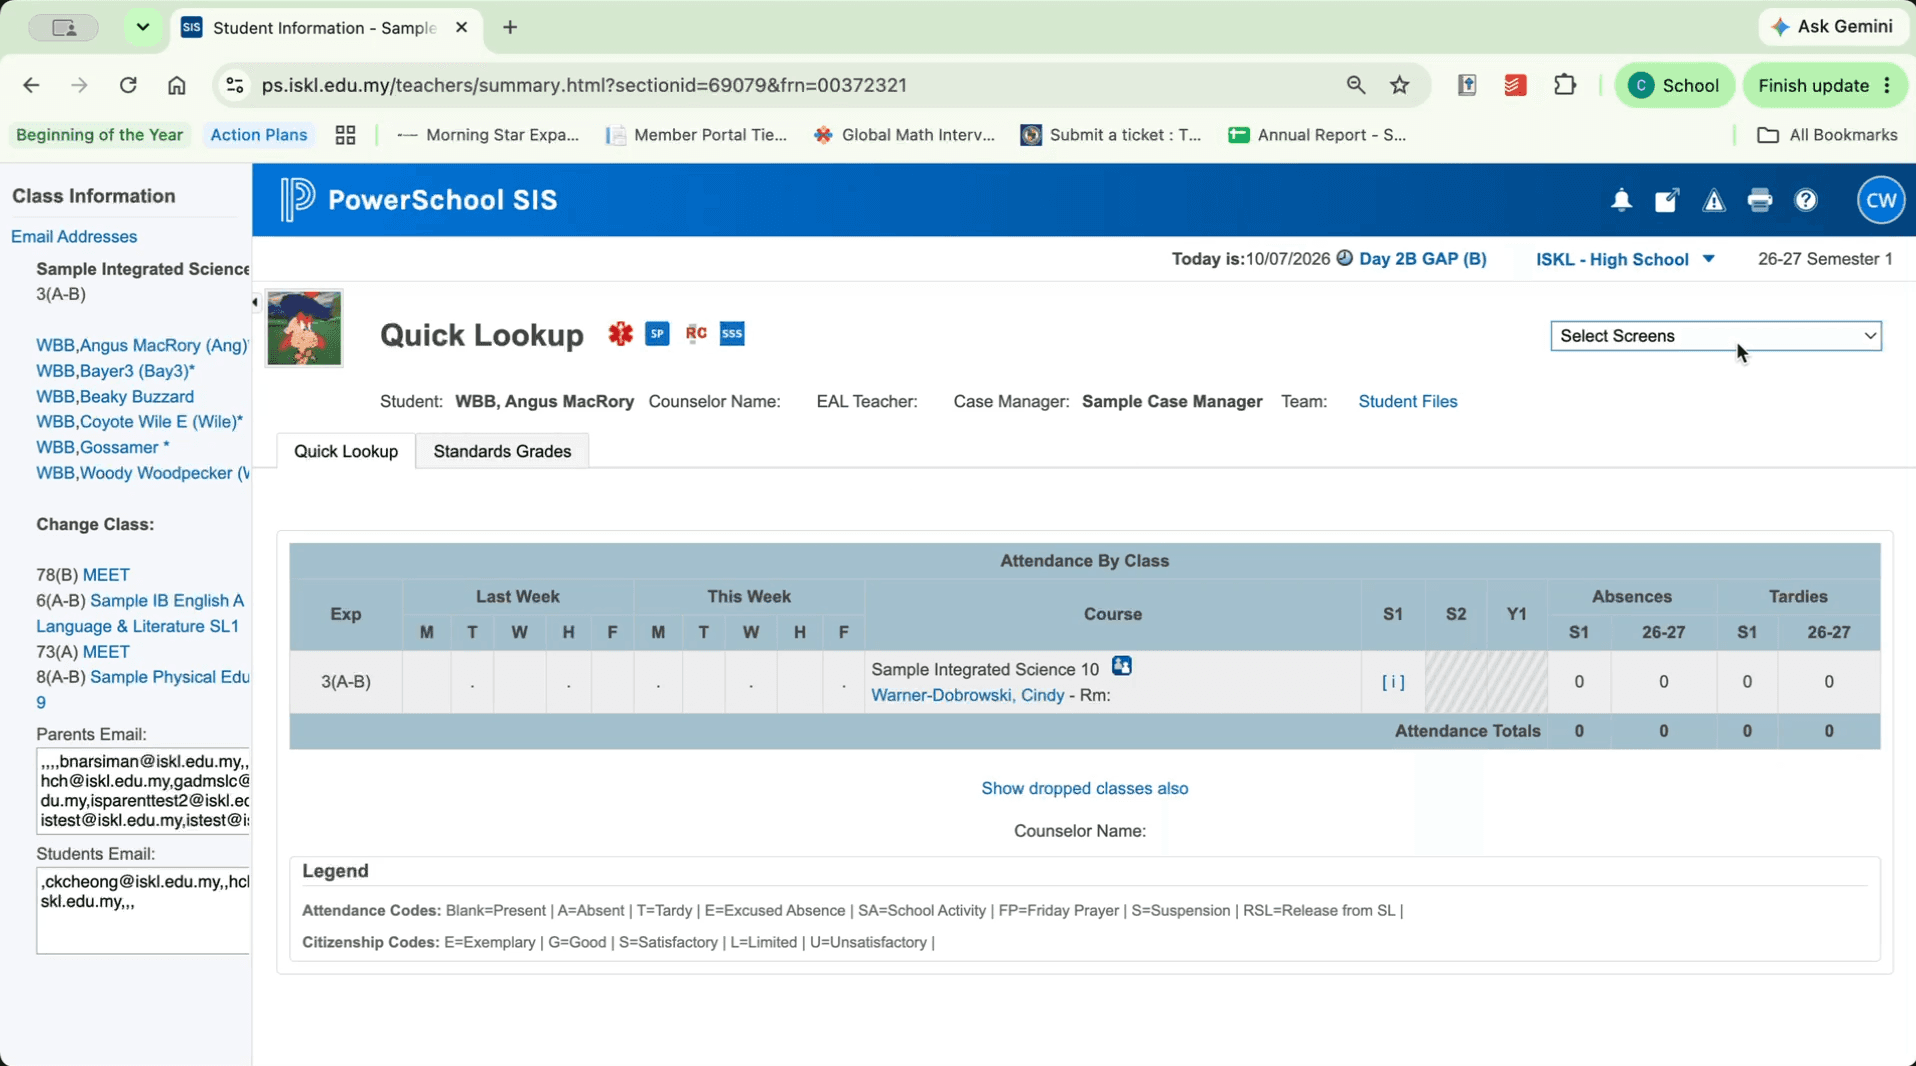Click the external link share icon in header

pyautogui.click(x=1667, y=200)
